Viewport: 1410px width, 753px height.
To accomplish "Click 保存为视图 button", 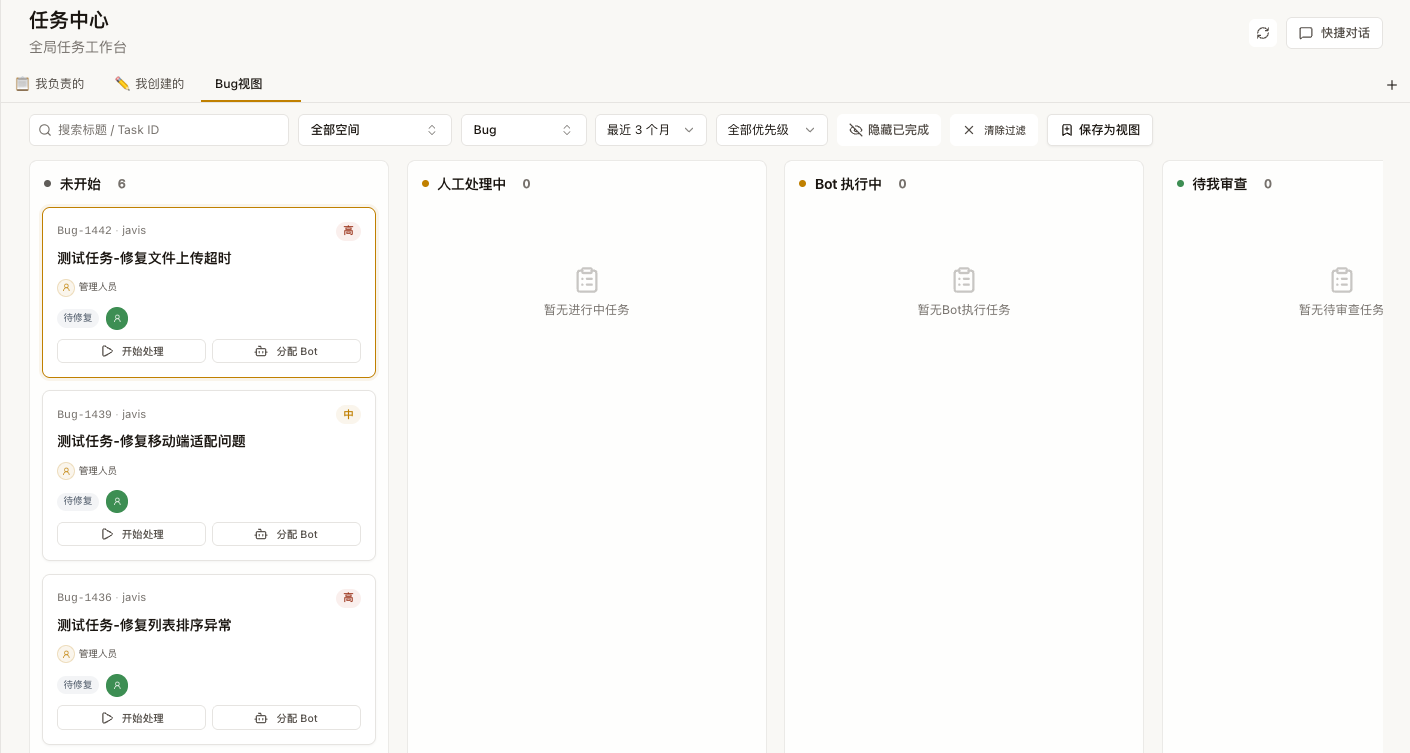I will coord(1100,130).
